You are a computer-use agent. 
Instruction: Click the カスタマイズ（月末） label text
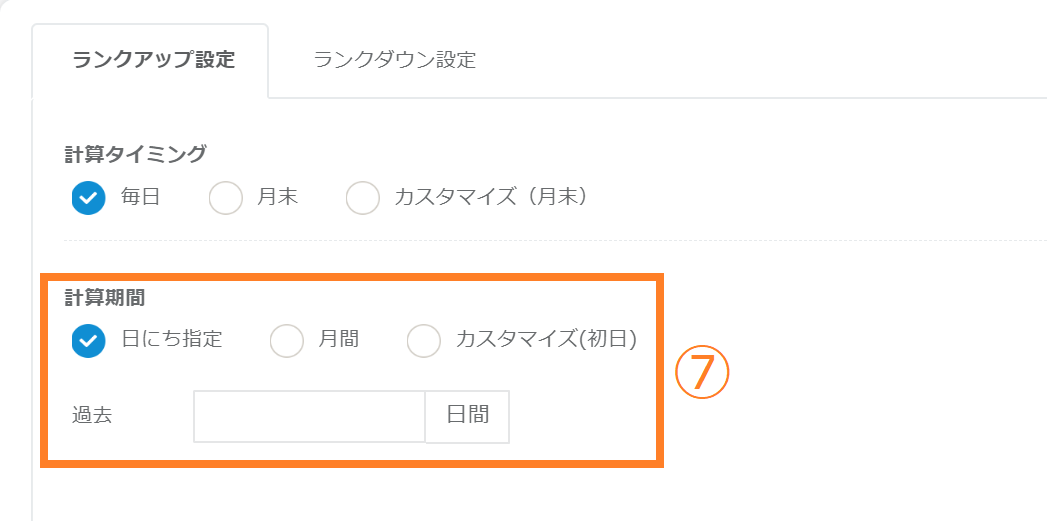coord(490,198)
